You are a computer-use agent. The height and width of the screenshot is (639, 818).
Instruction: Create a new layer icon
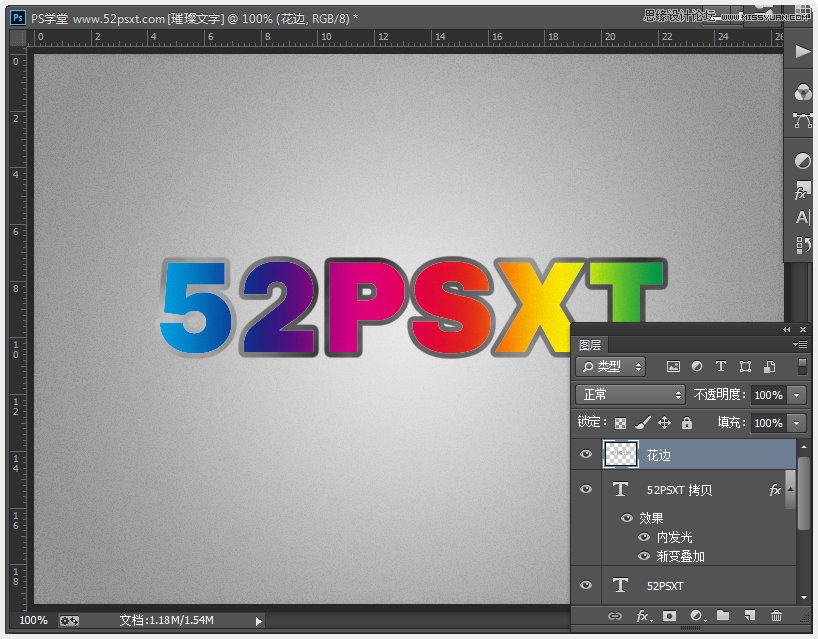click(750, 616)
